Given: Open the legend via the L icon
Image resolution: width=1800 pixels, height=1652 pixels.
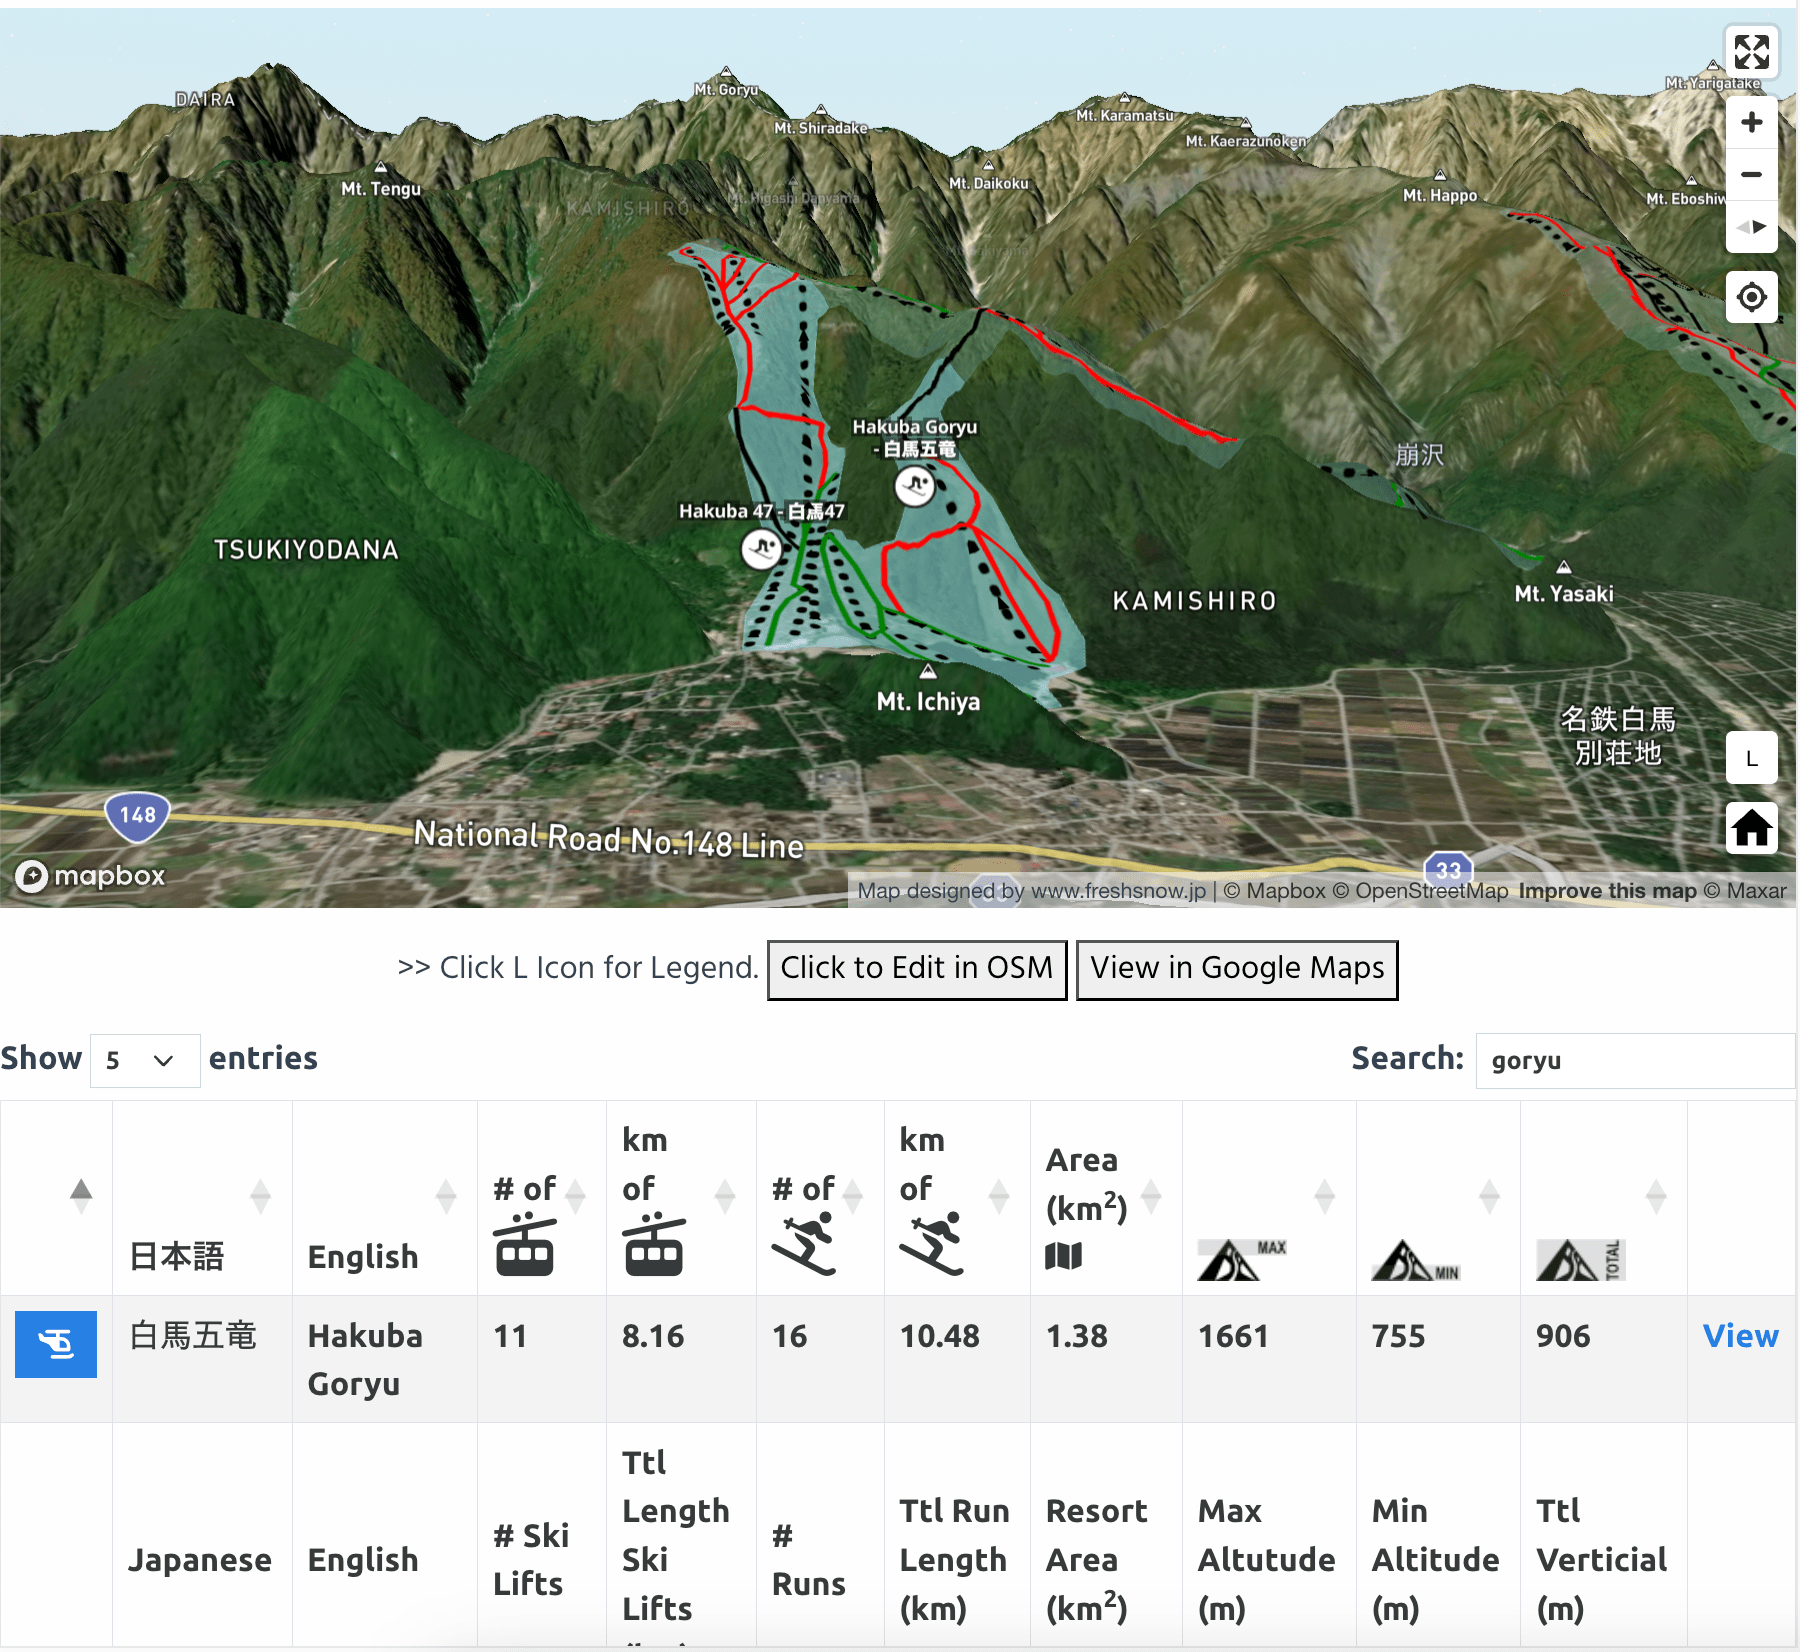Looking at the screenshot, I should (x=1752, y=758).
